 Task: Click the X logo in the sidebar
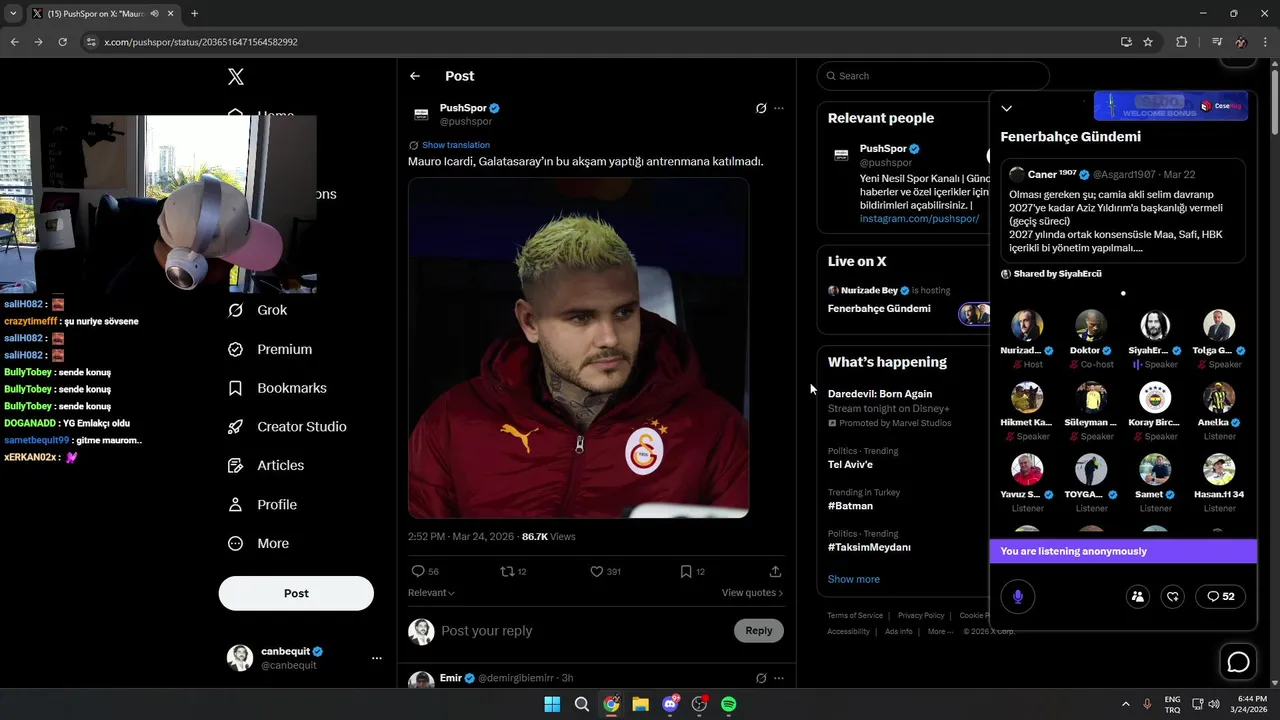click(x=236, y=76)
